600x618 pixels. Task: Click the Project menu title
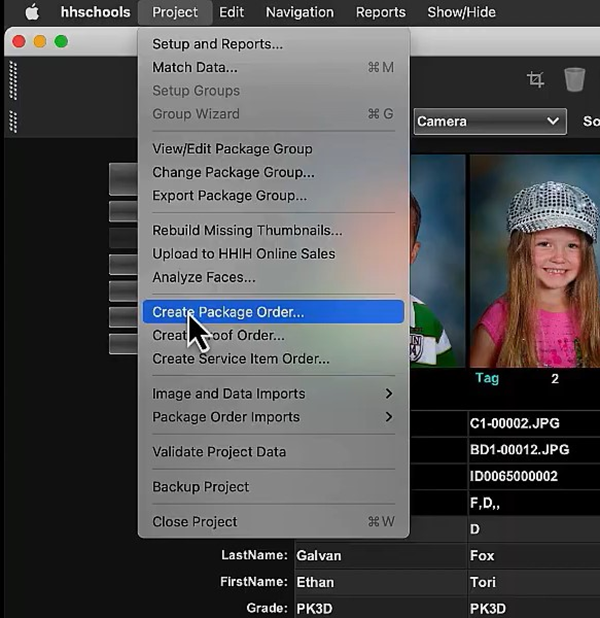(x=175, y=12)
